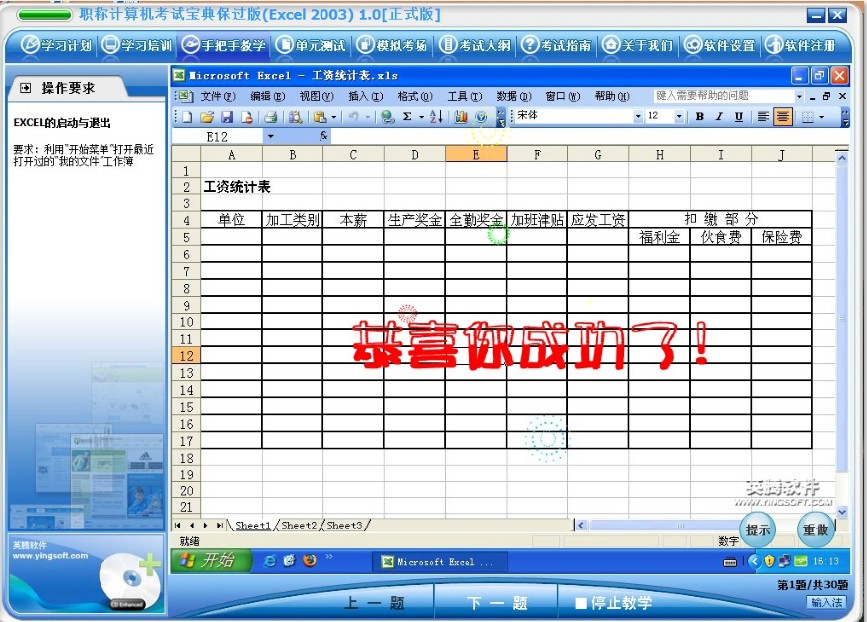Click the Align Left icon
Image resolution: width=867 pixels, height=622 pixels.
(763, 116)
